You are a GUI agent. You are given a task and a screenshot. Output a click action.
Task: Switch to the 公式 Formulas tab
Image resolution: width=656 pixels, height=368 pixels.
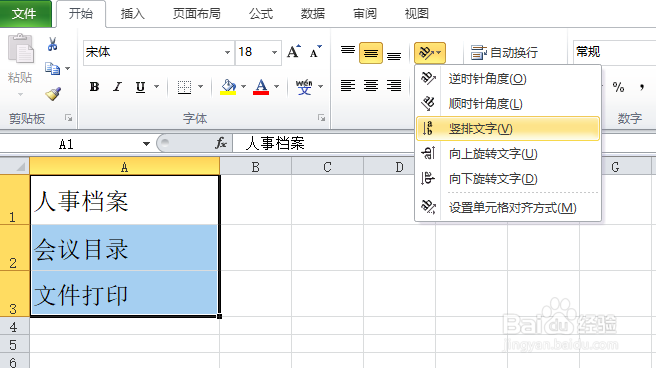tap(261, 14)
